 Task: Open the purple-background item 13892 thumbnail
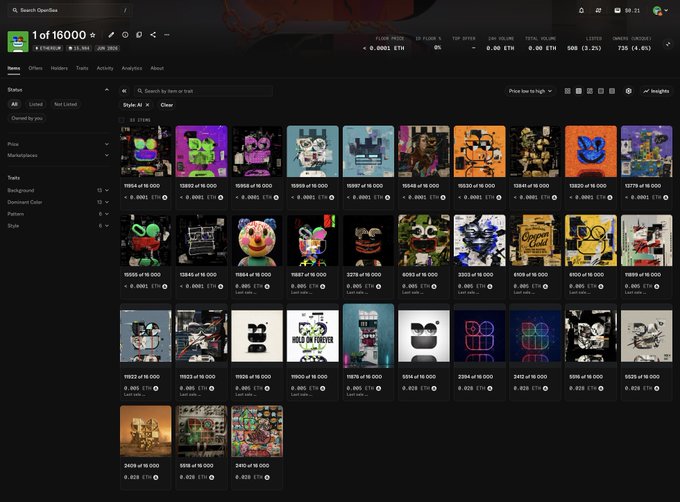pyautogui.click(x=201, y=151)
